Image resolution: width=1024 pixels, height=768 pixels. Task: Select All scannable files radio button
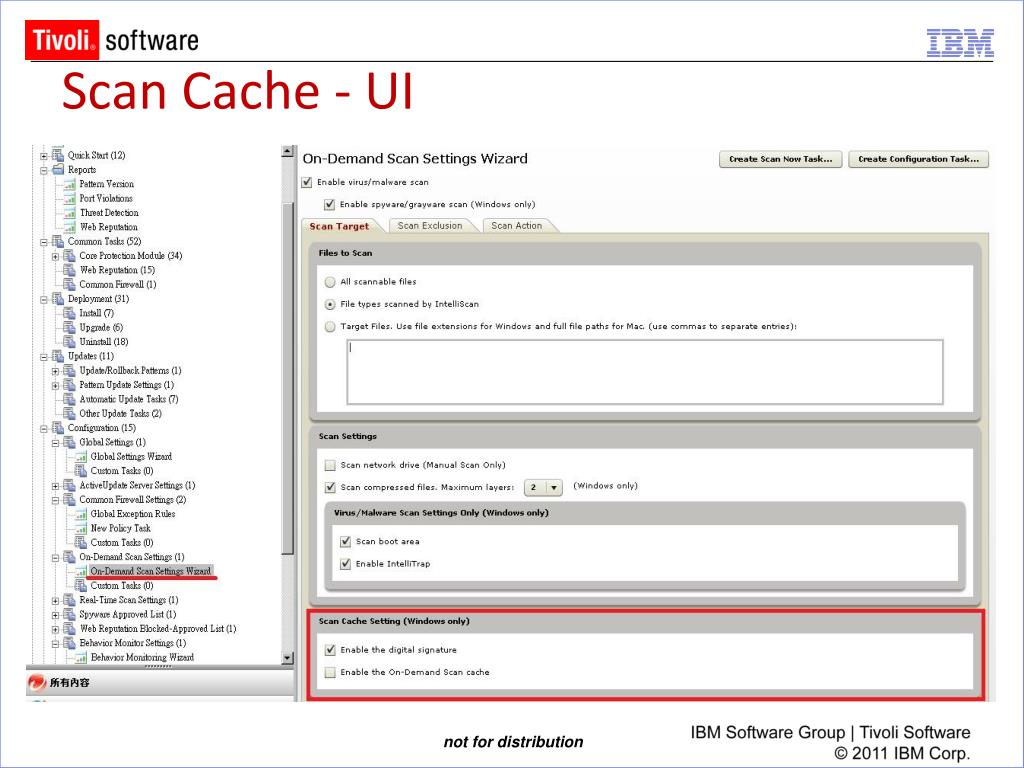tap(330, 282)
